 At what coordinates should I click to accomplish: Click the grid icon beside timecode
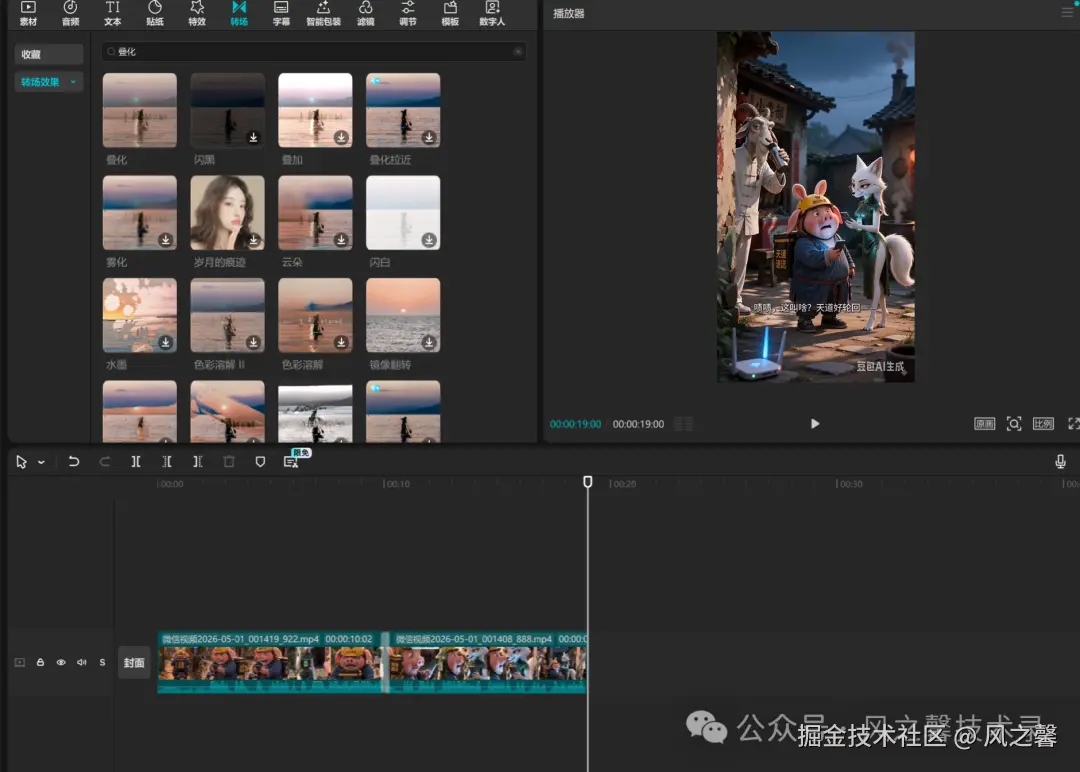point(683,424)
